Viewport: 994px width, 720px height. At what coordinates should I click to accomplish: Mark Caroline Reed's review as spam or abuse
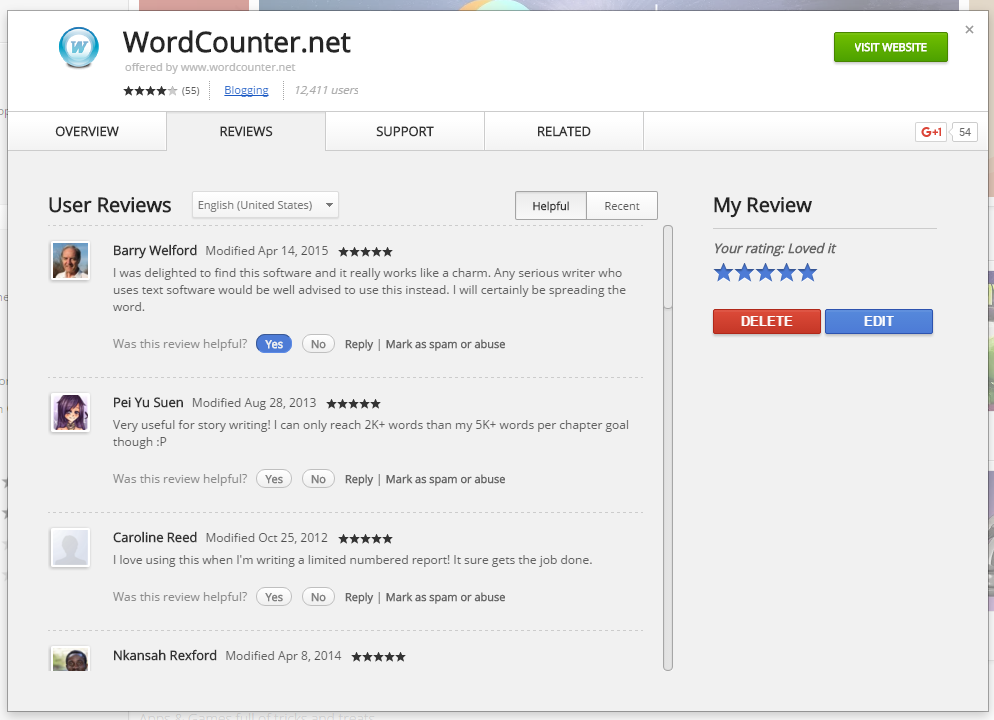tap(446, 597)
